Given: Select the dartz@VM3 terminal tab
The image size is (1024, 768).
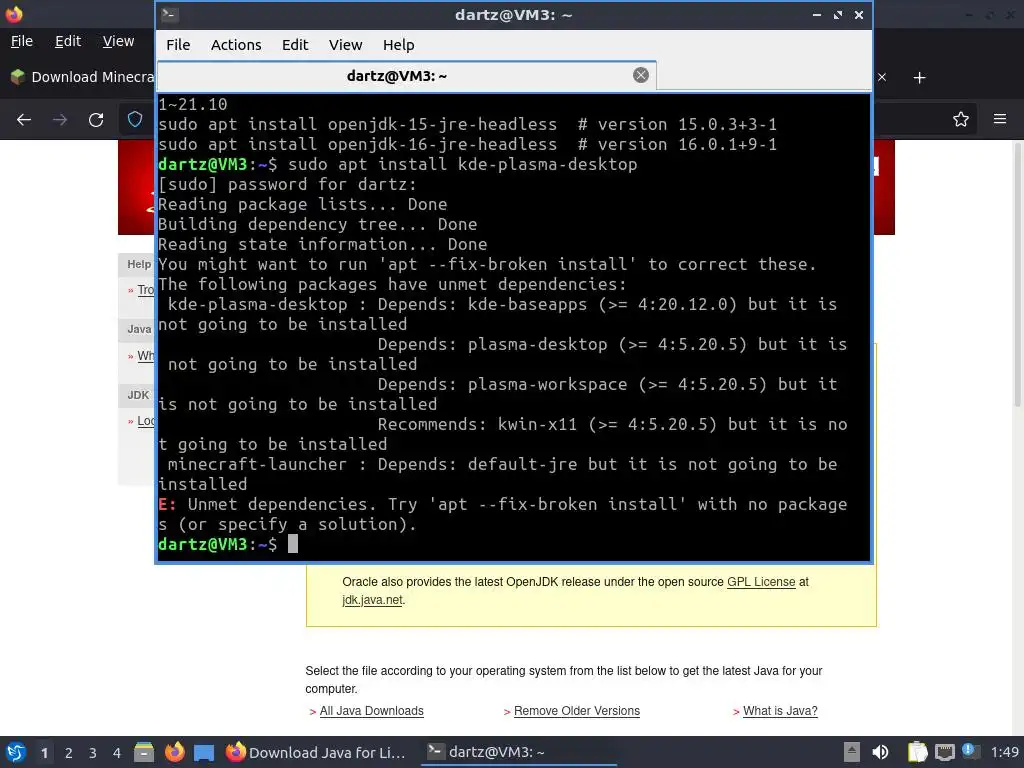Looking at the screenshot, I should coord(406,76).
